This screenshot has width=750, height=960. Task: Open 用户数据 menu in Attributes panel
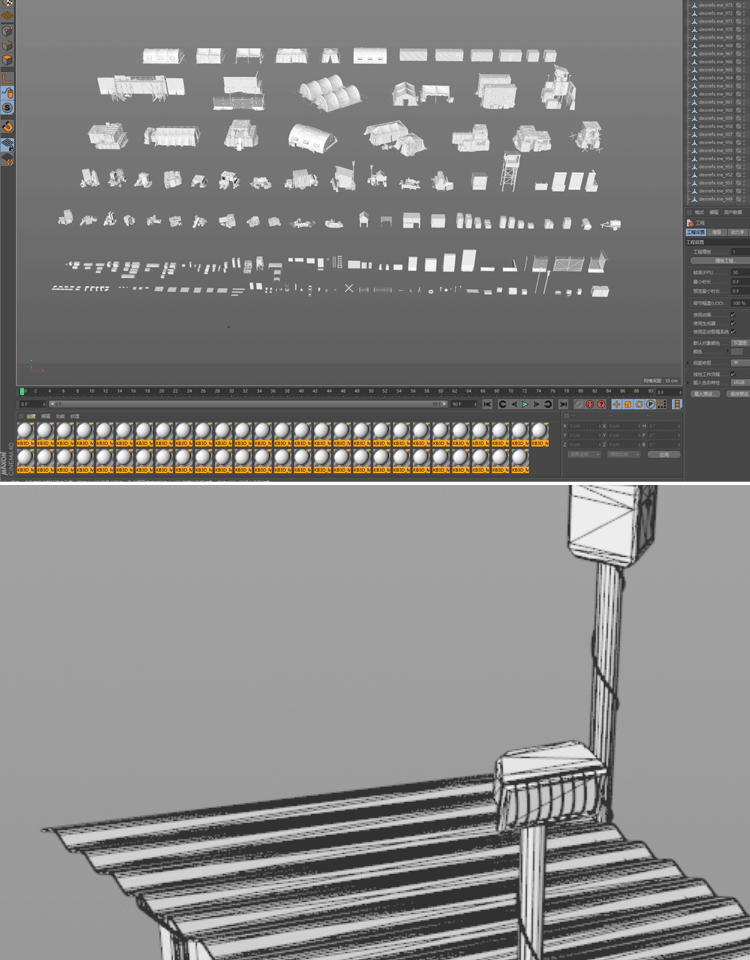click(732, 212)
